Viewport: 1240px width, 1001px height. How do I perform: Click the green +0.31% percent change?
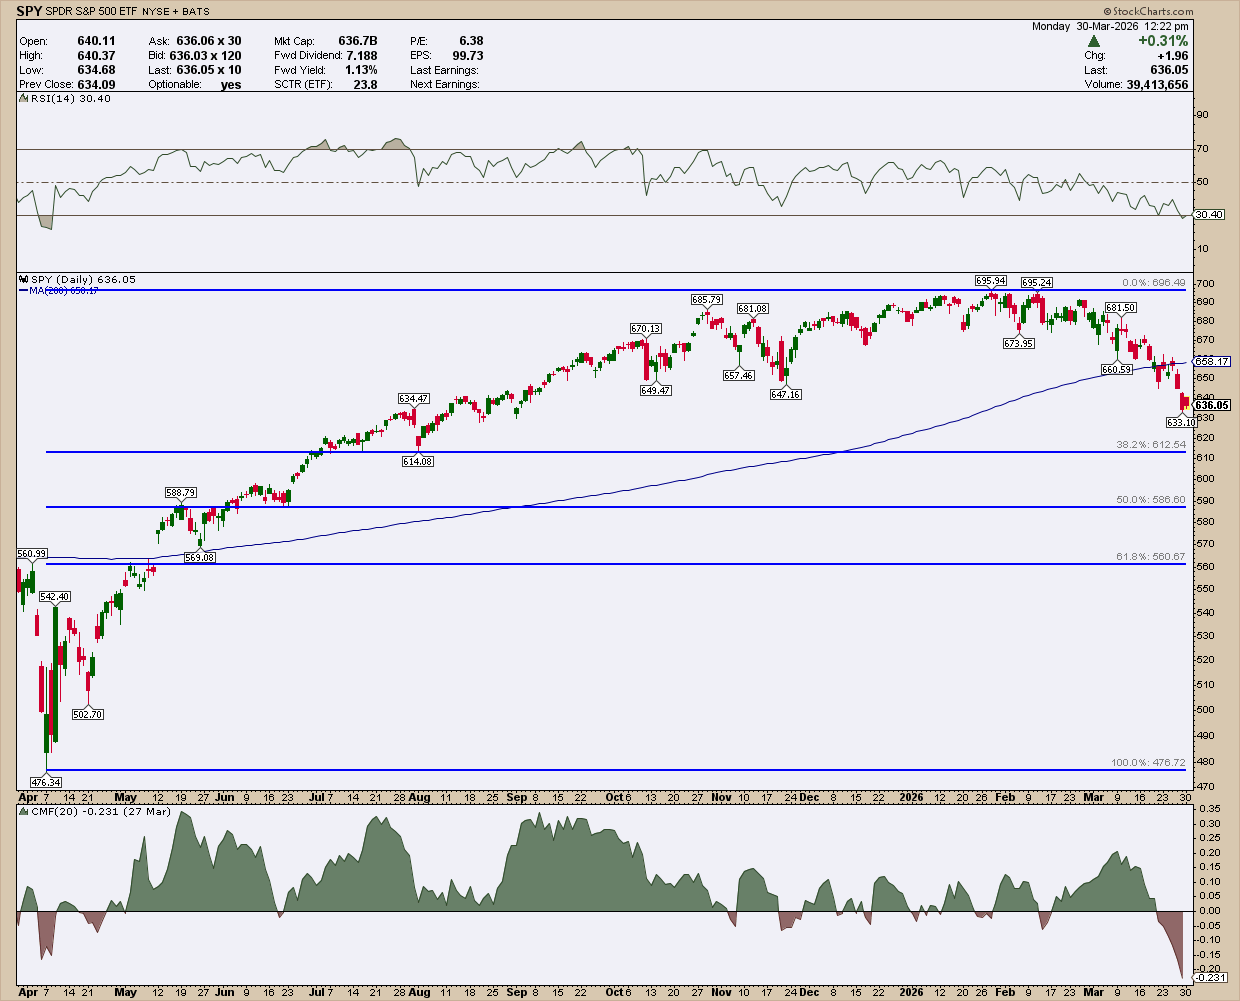tap(1163, 41)
